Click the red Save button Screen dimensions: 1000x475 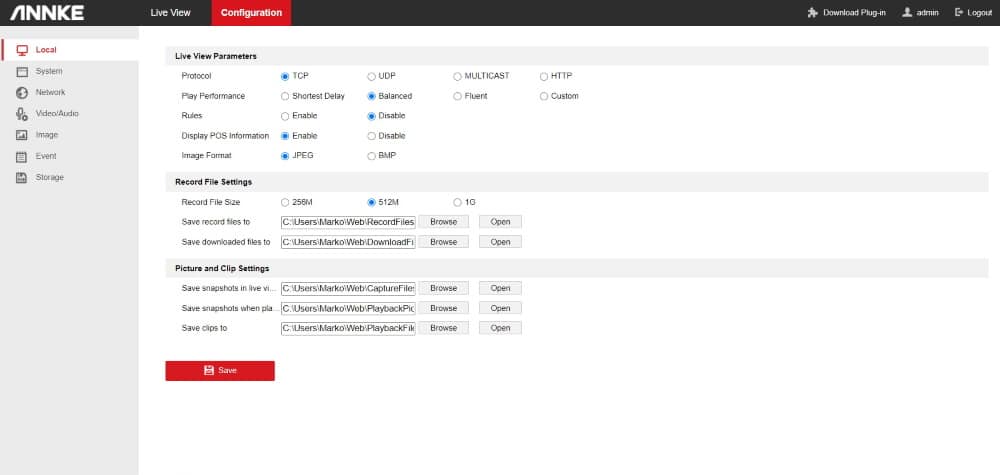220,370
